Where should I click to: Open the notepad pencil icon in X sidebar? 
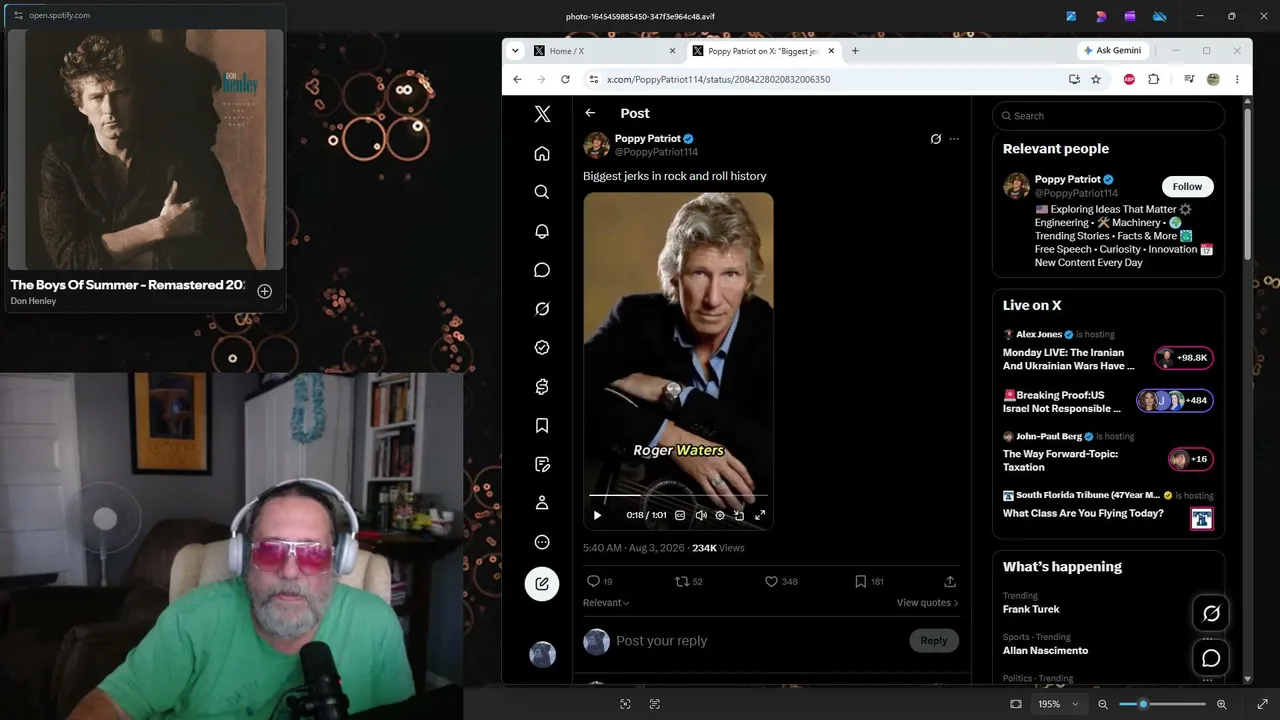click(x=542, y=464)
